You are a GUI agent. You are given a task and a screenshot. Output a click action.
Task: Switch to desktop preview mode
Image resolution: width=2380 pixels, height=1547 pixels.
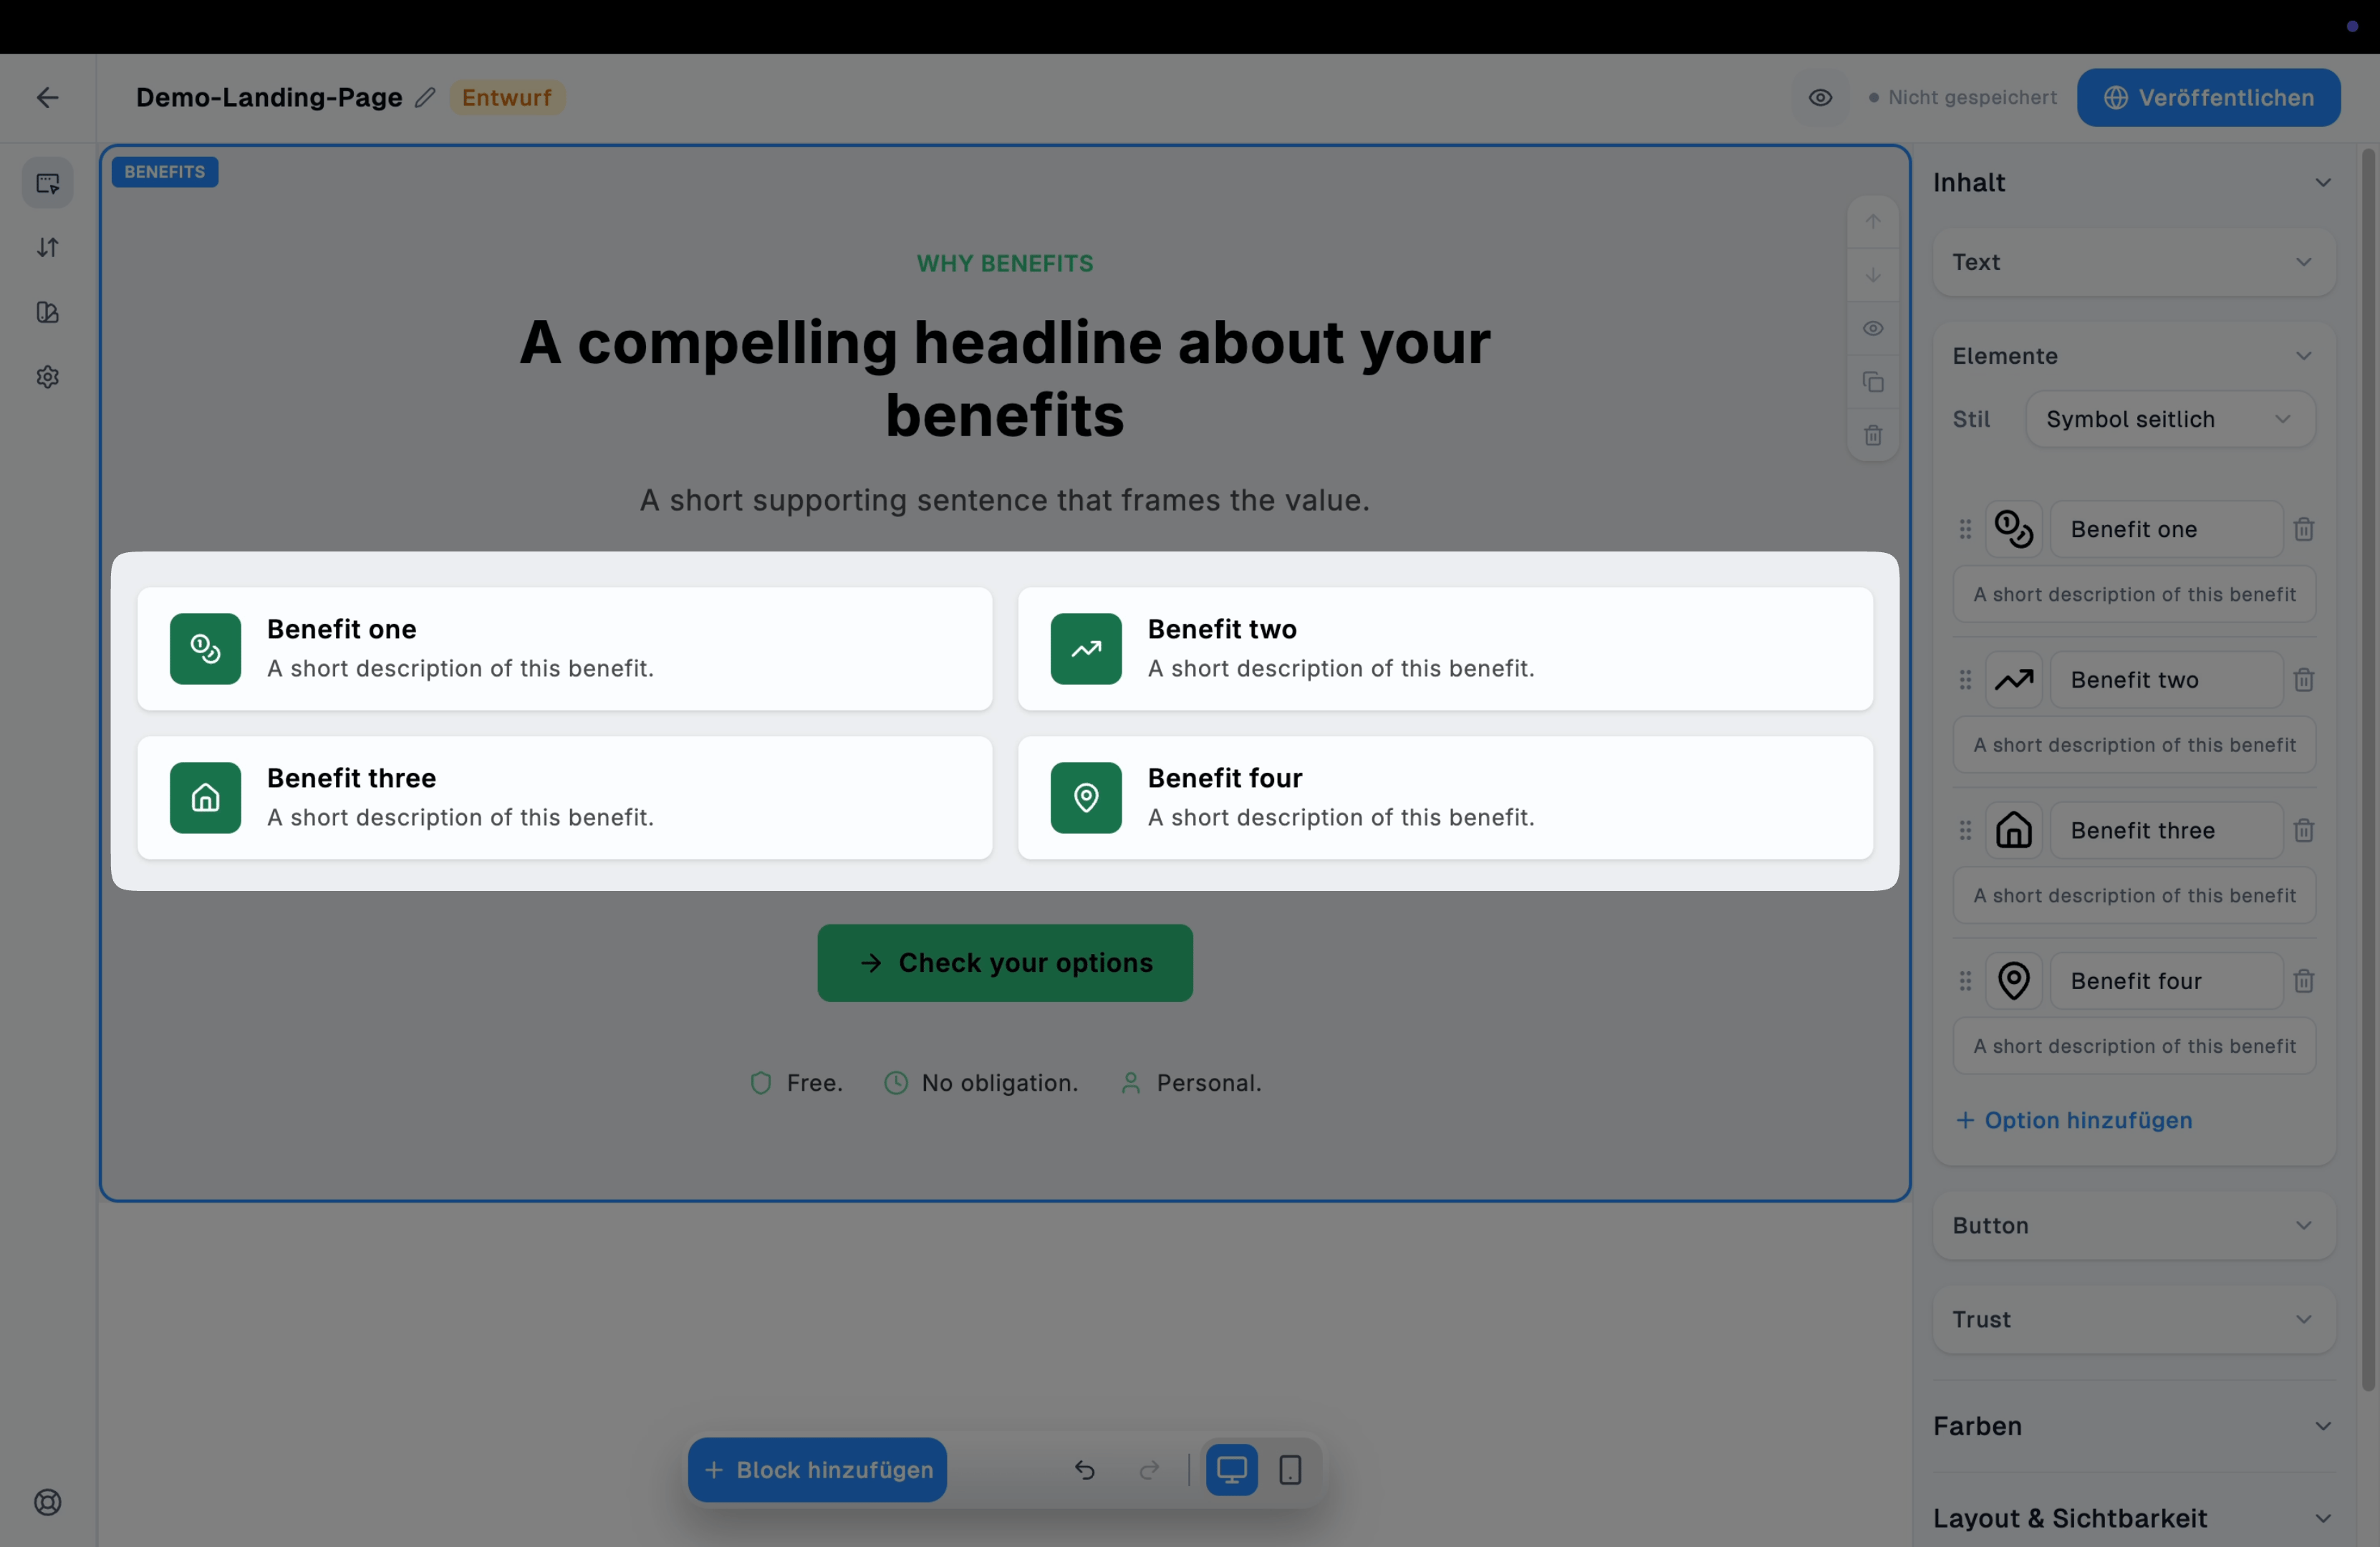click(1231, 1469)
